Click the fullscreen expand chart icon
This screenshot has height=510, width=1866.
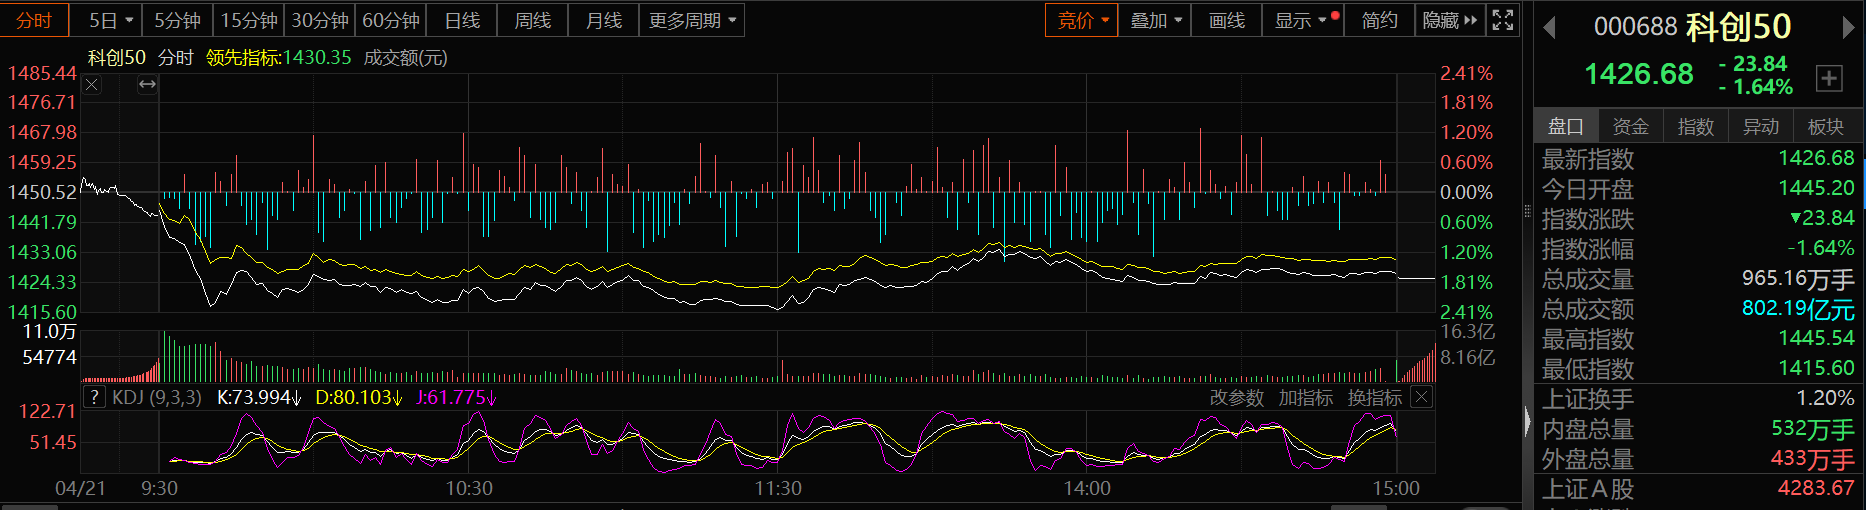click(1502, 20)
